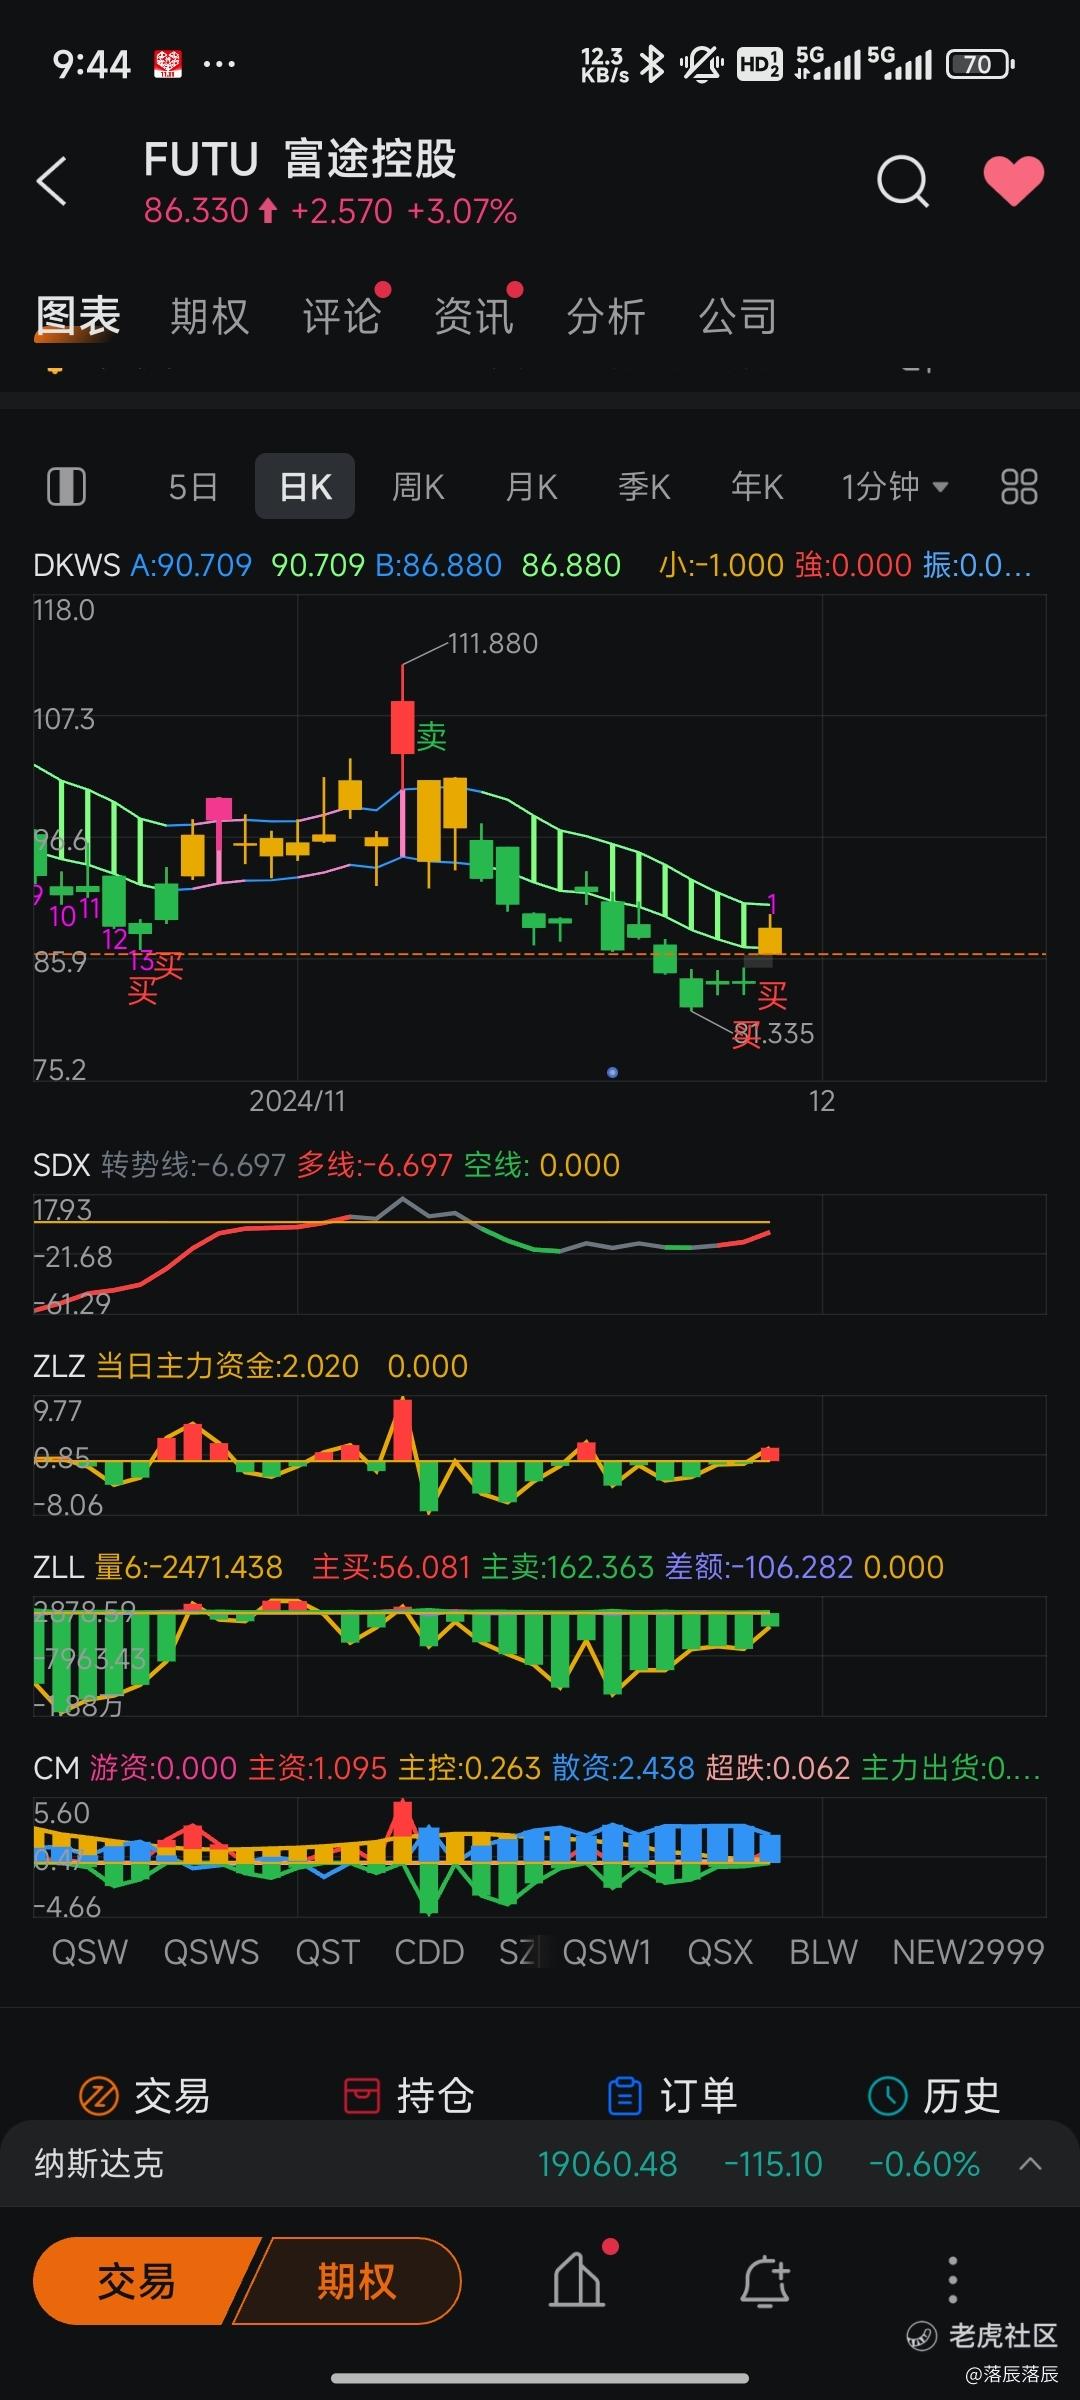
Task: Select the 周K chart period
Action: (x=418, y=487)
